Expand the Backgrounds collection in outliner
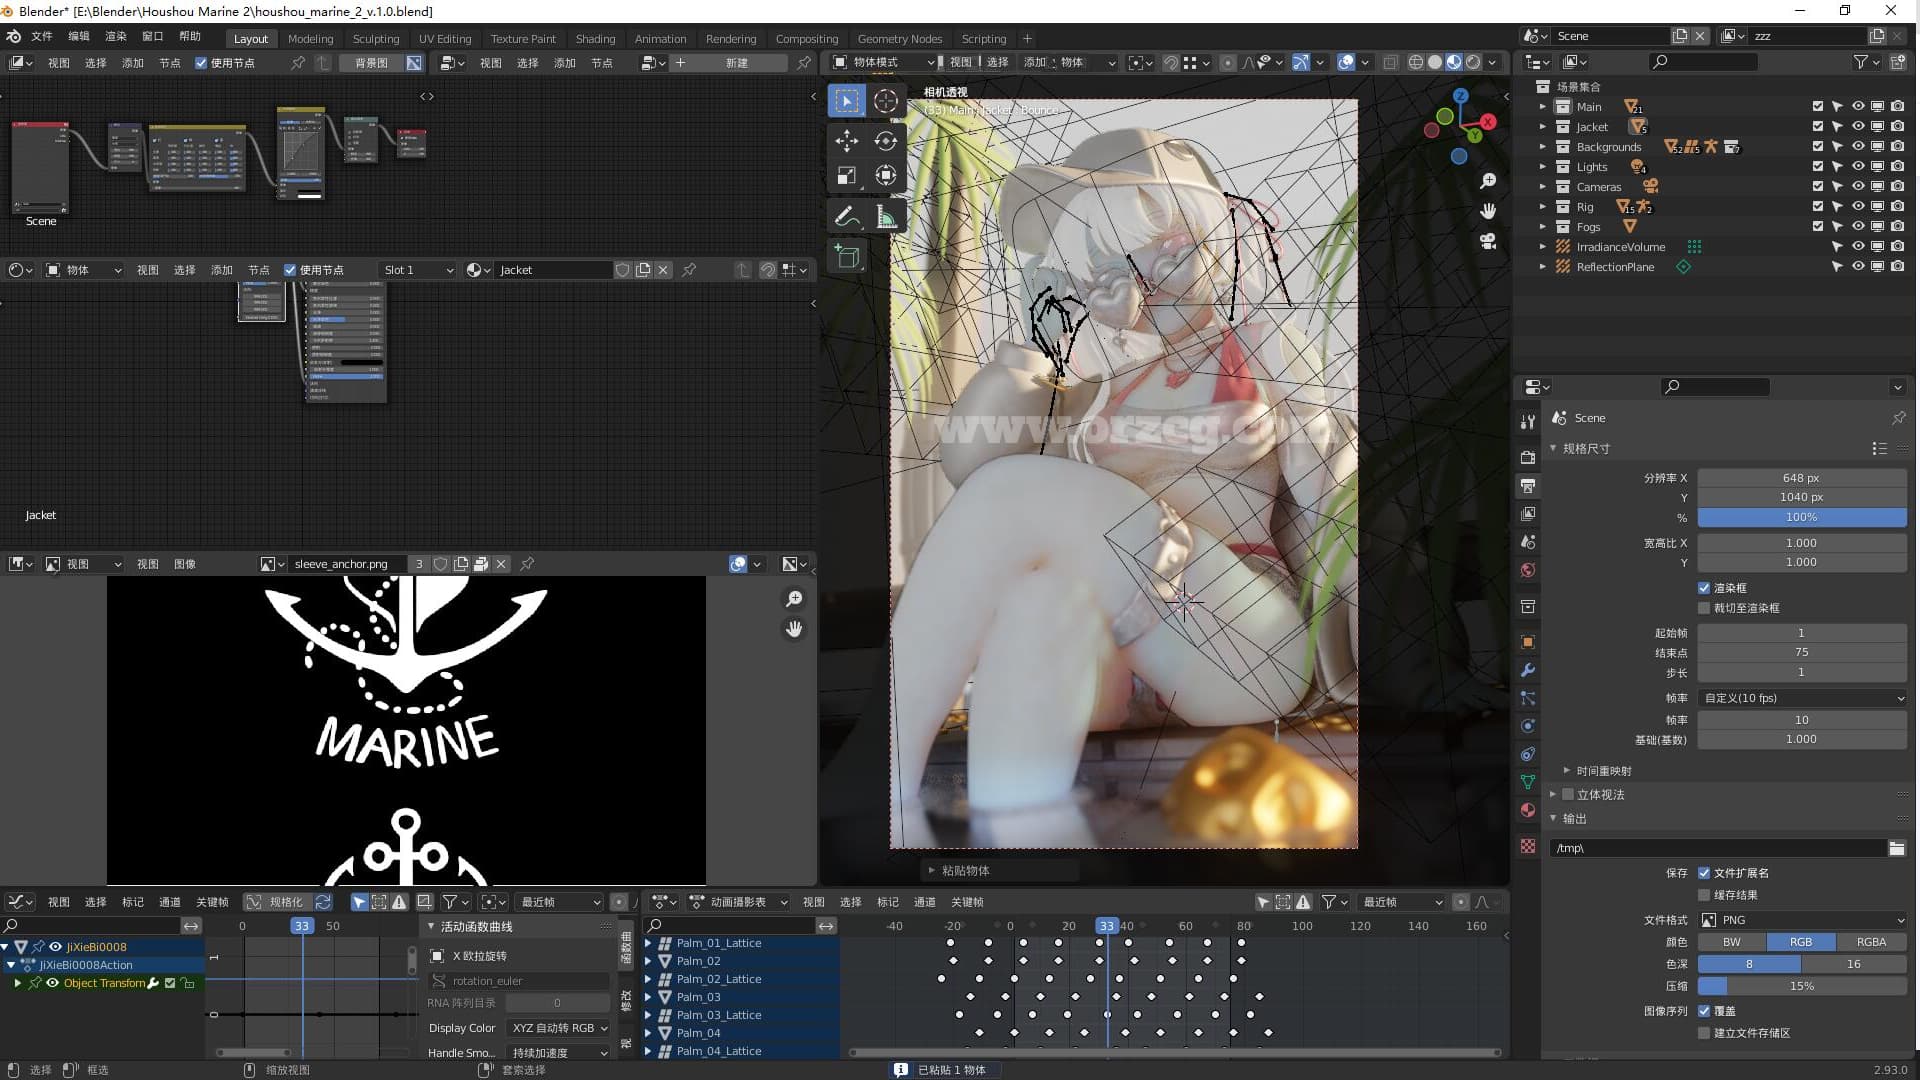Viewport: 1920px width, 1080px height. 1542,147
